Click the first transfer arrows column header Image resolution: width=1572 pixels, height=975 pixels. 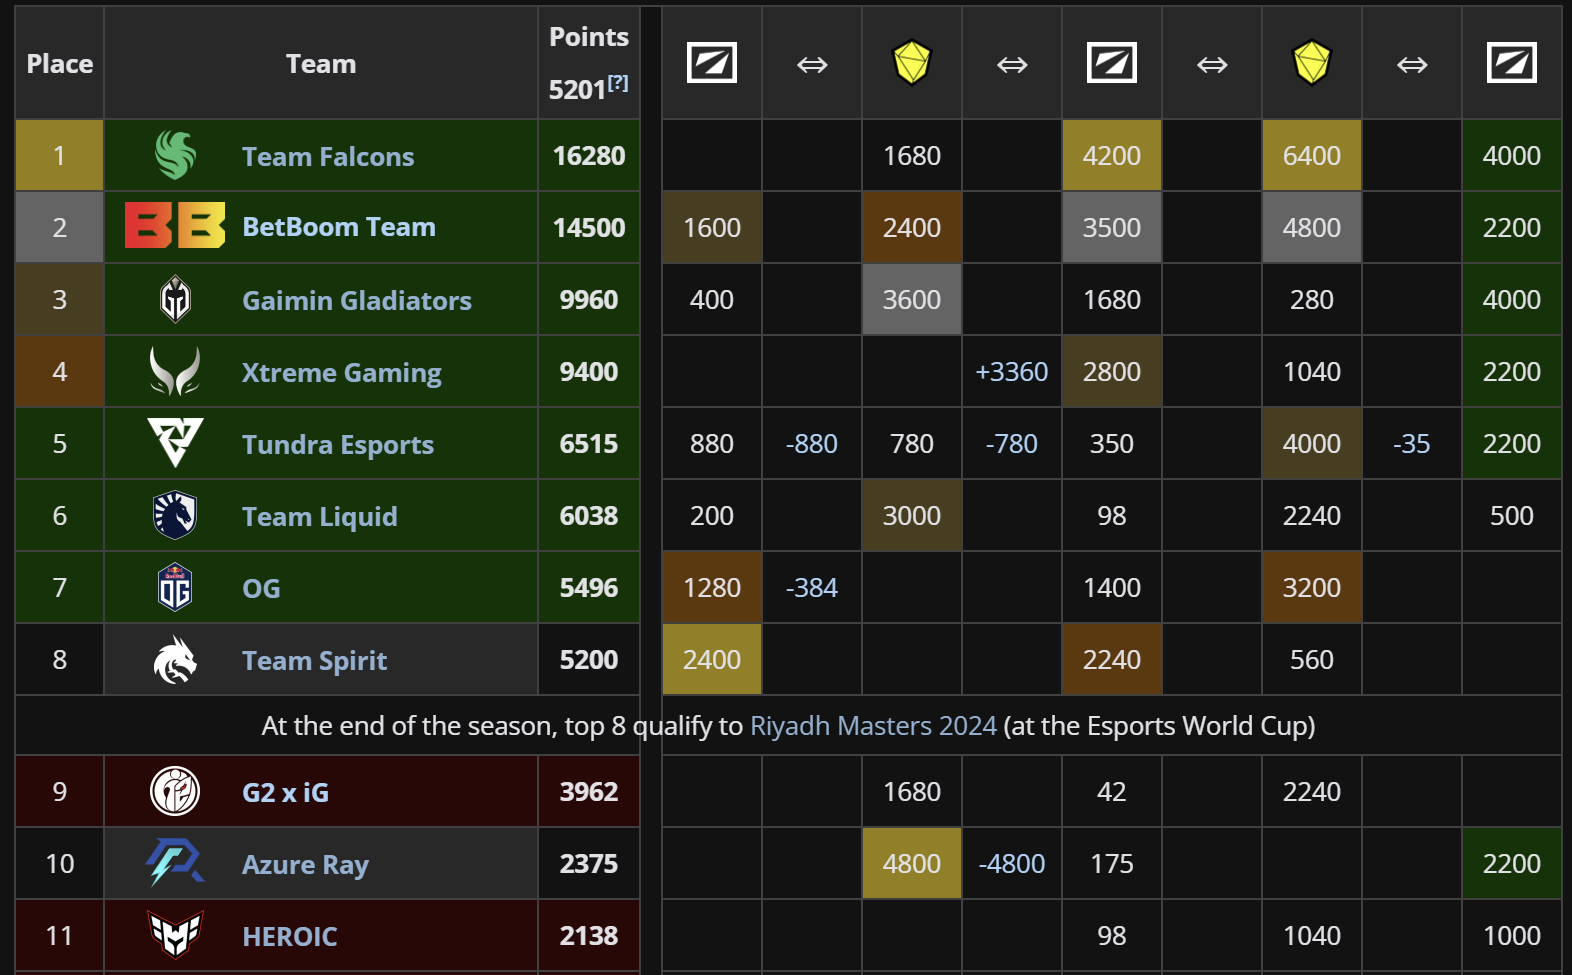[x=811, y=65]
